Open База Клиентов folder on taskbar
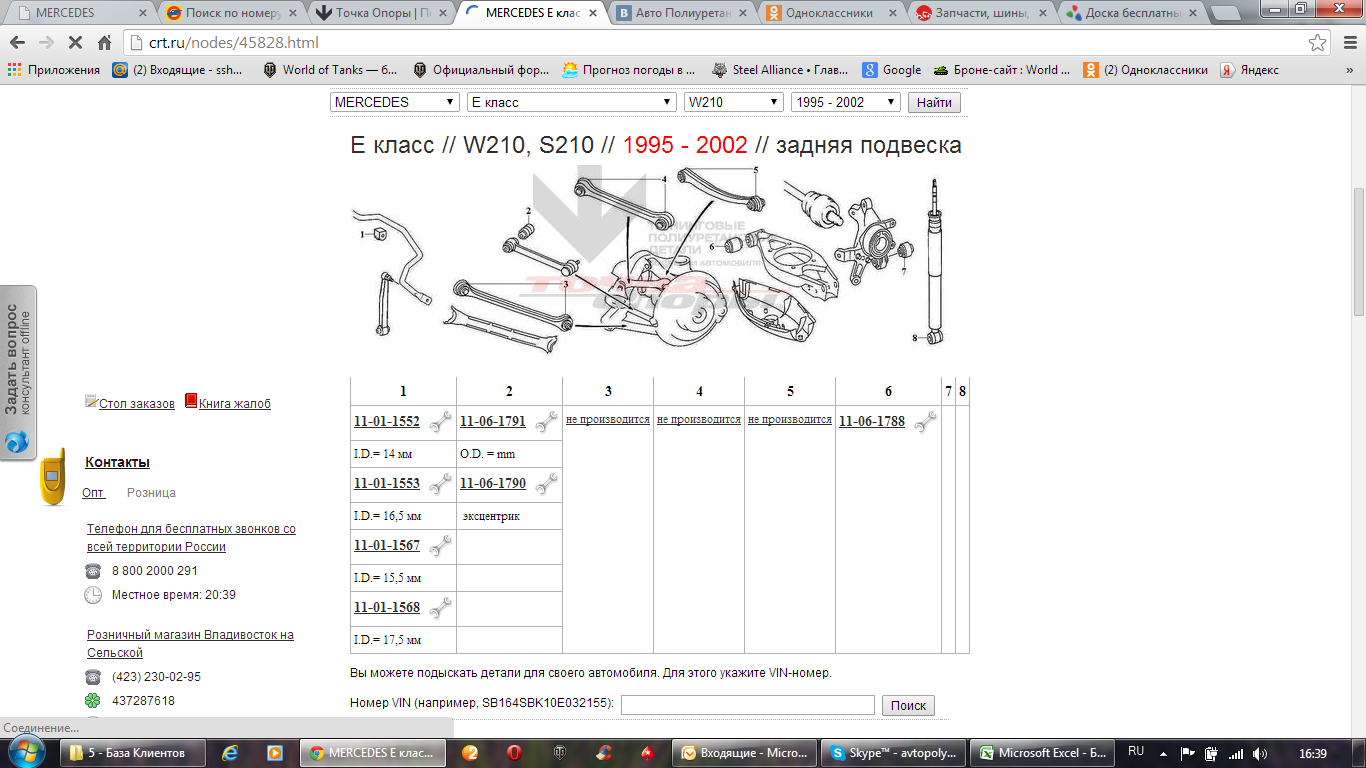The width and height of the screenshot is (1366, 768). coord(134,753)
